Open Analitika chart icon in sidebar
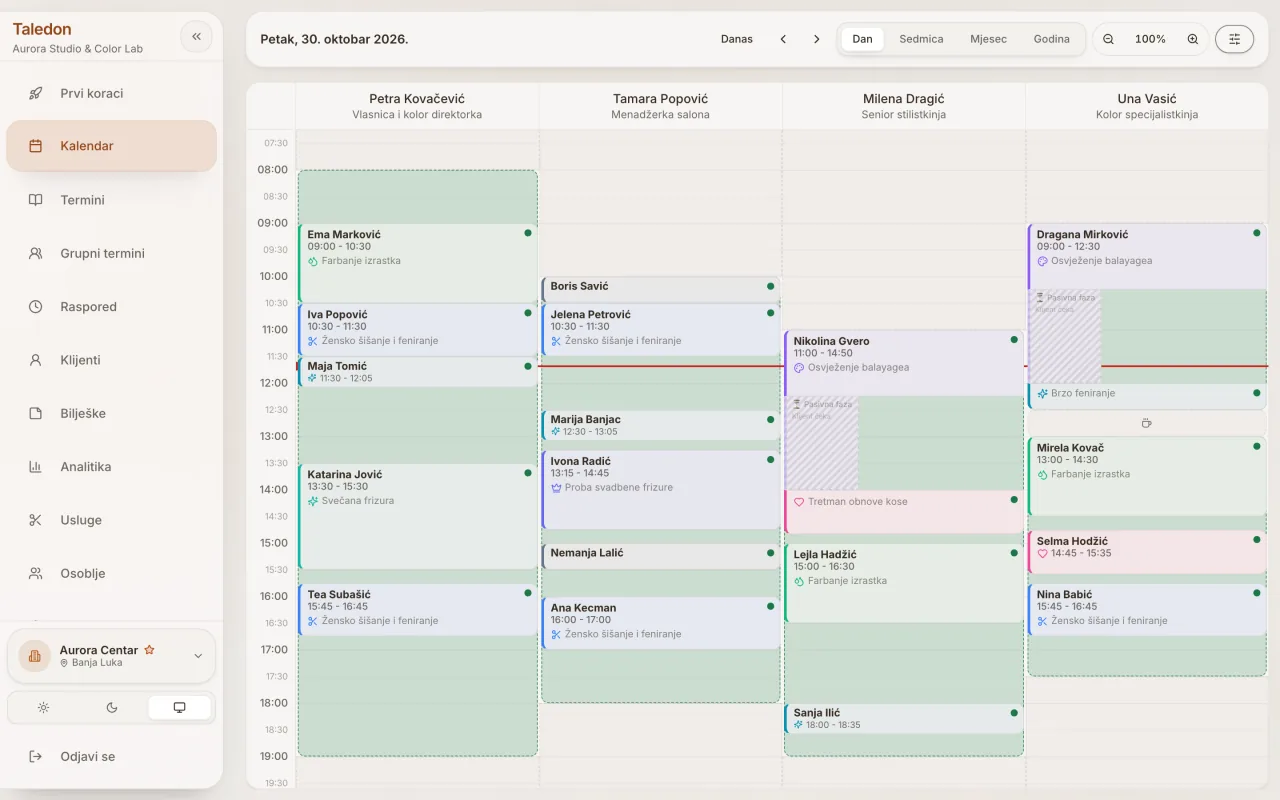The width and height of the screenshot is (1280, 800). [36, 467]
